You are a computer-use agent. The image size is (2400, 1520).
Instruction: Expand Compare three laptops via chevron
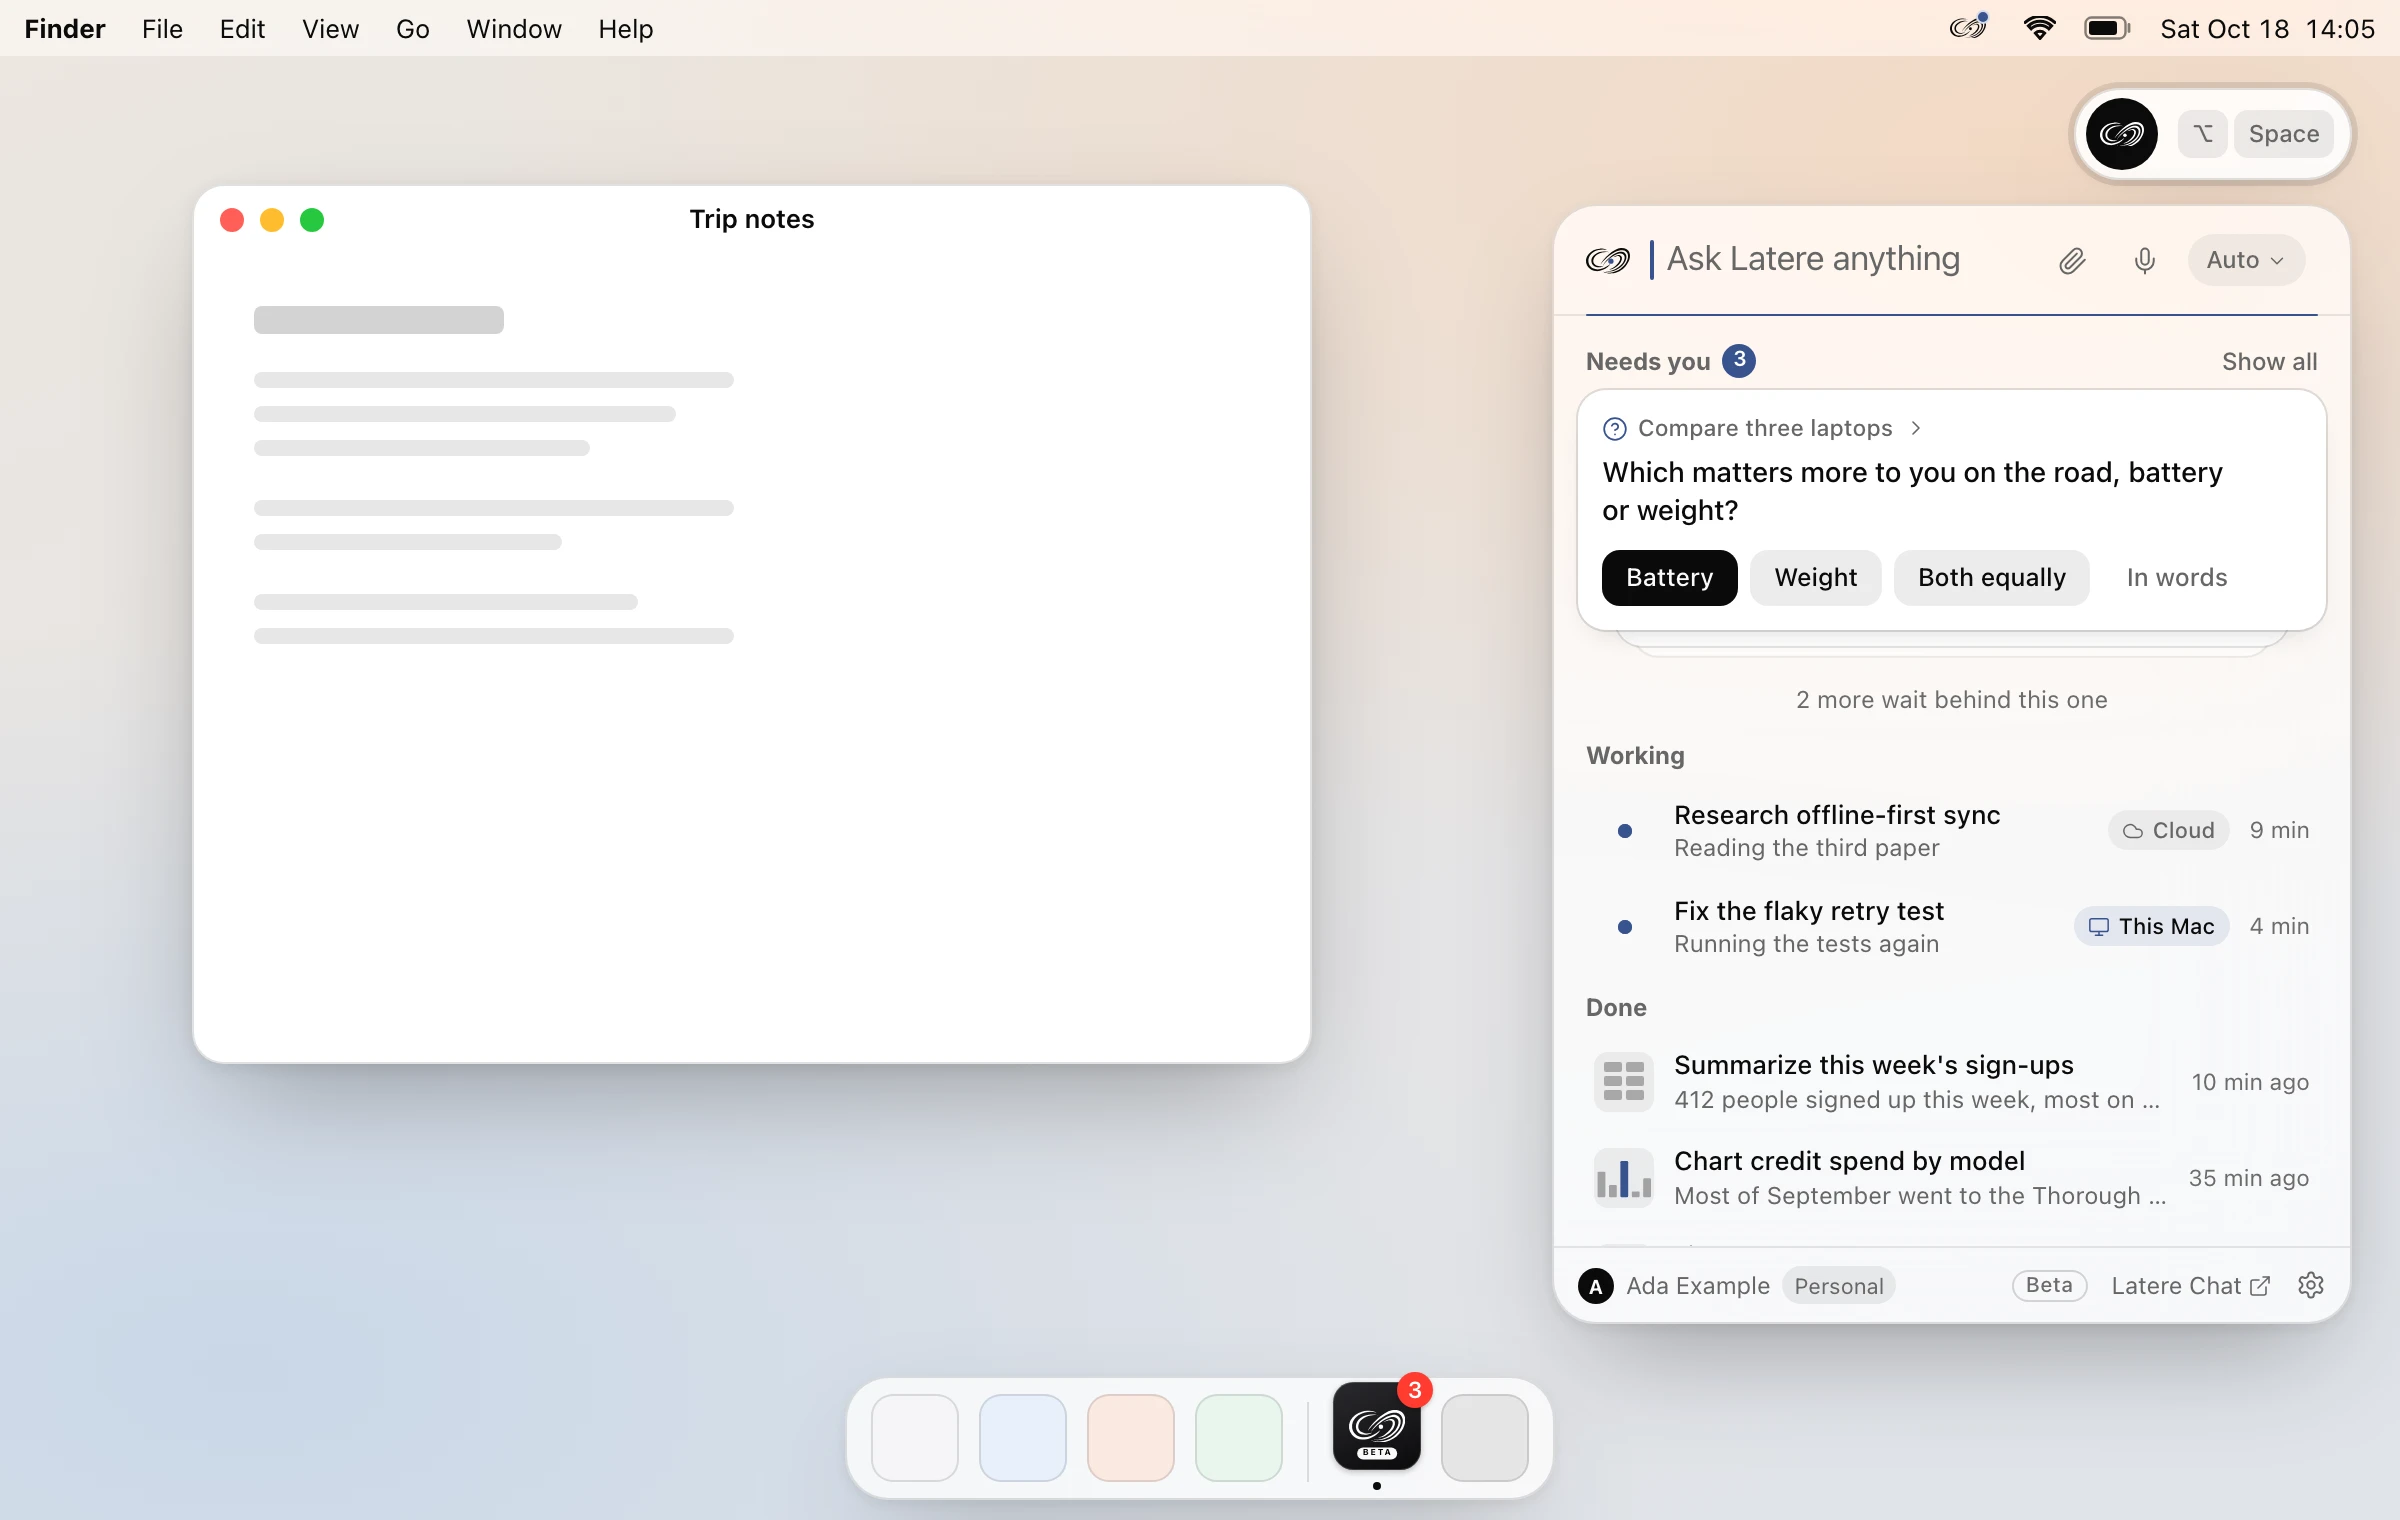(1915, 428)
